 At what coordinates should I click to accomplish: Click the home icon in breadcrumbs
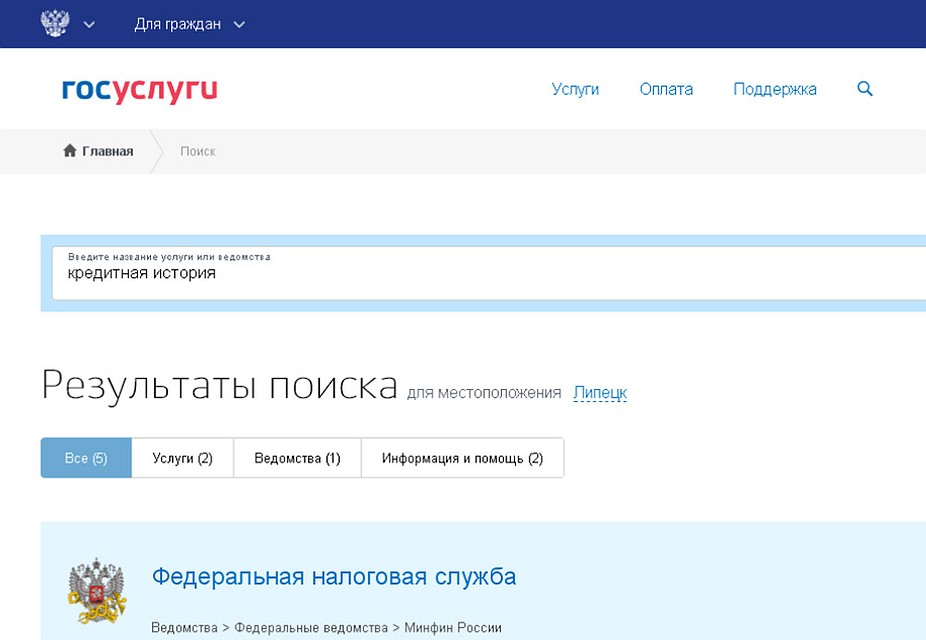click(70, 151)
